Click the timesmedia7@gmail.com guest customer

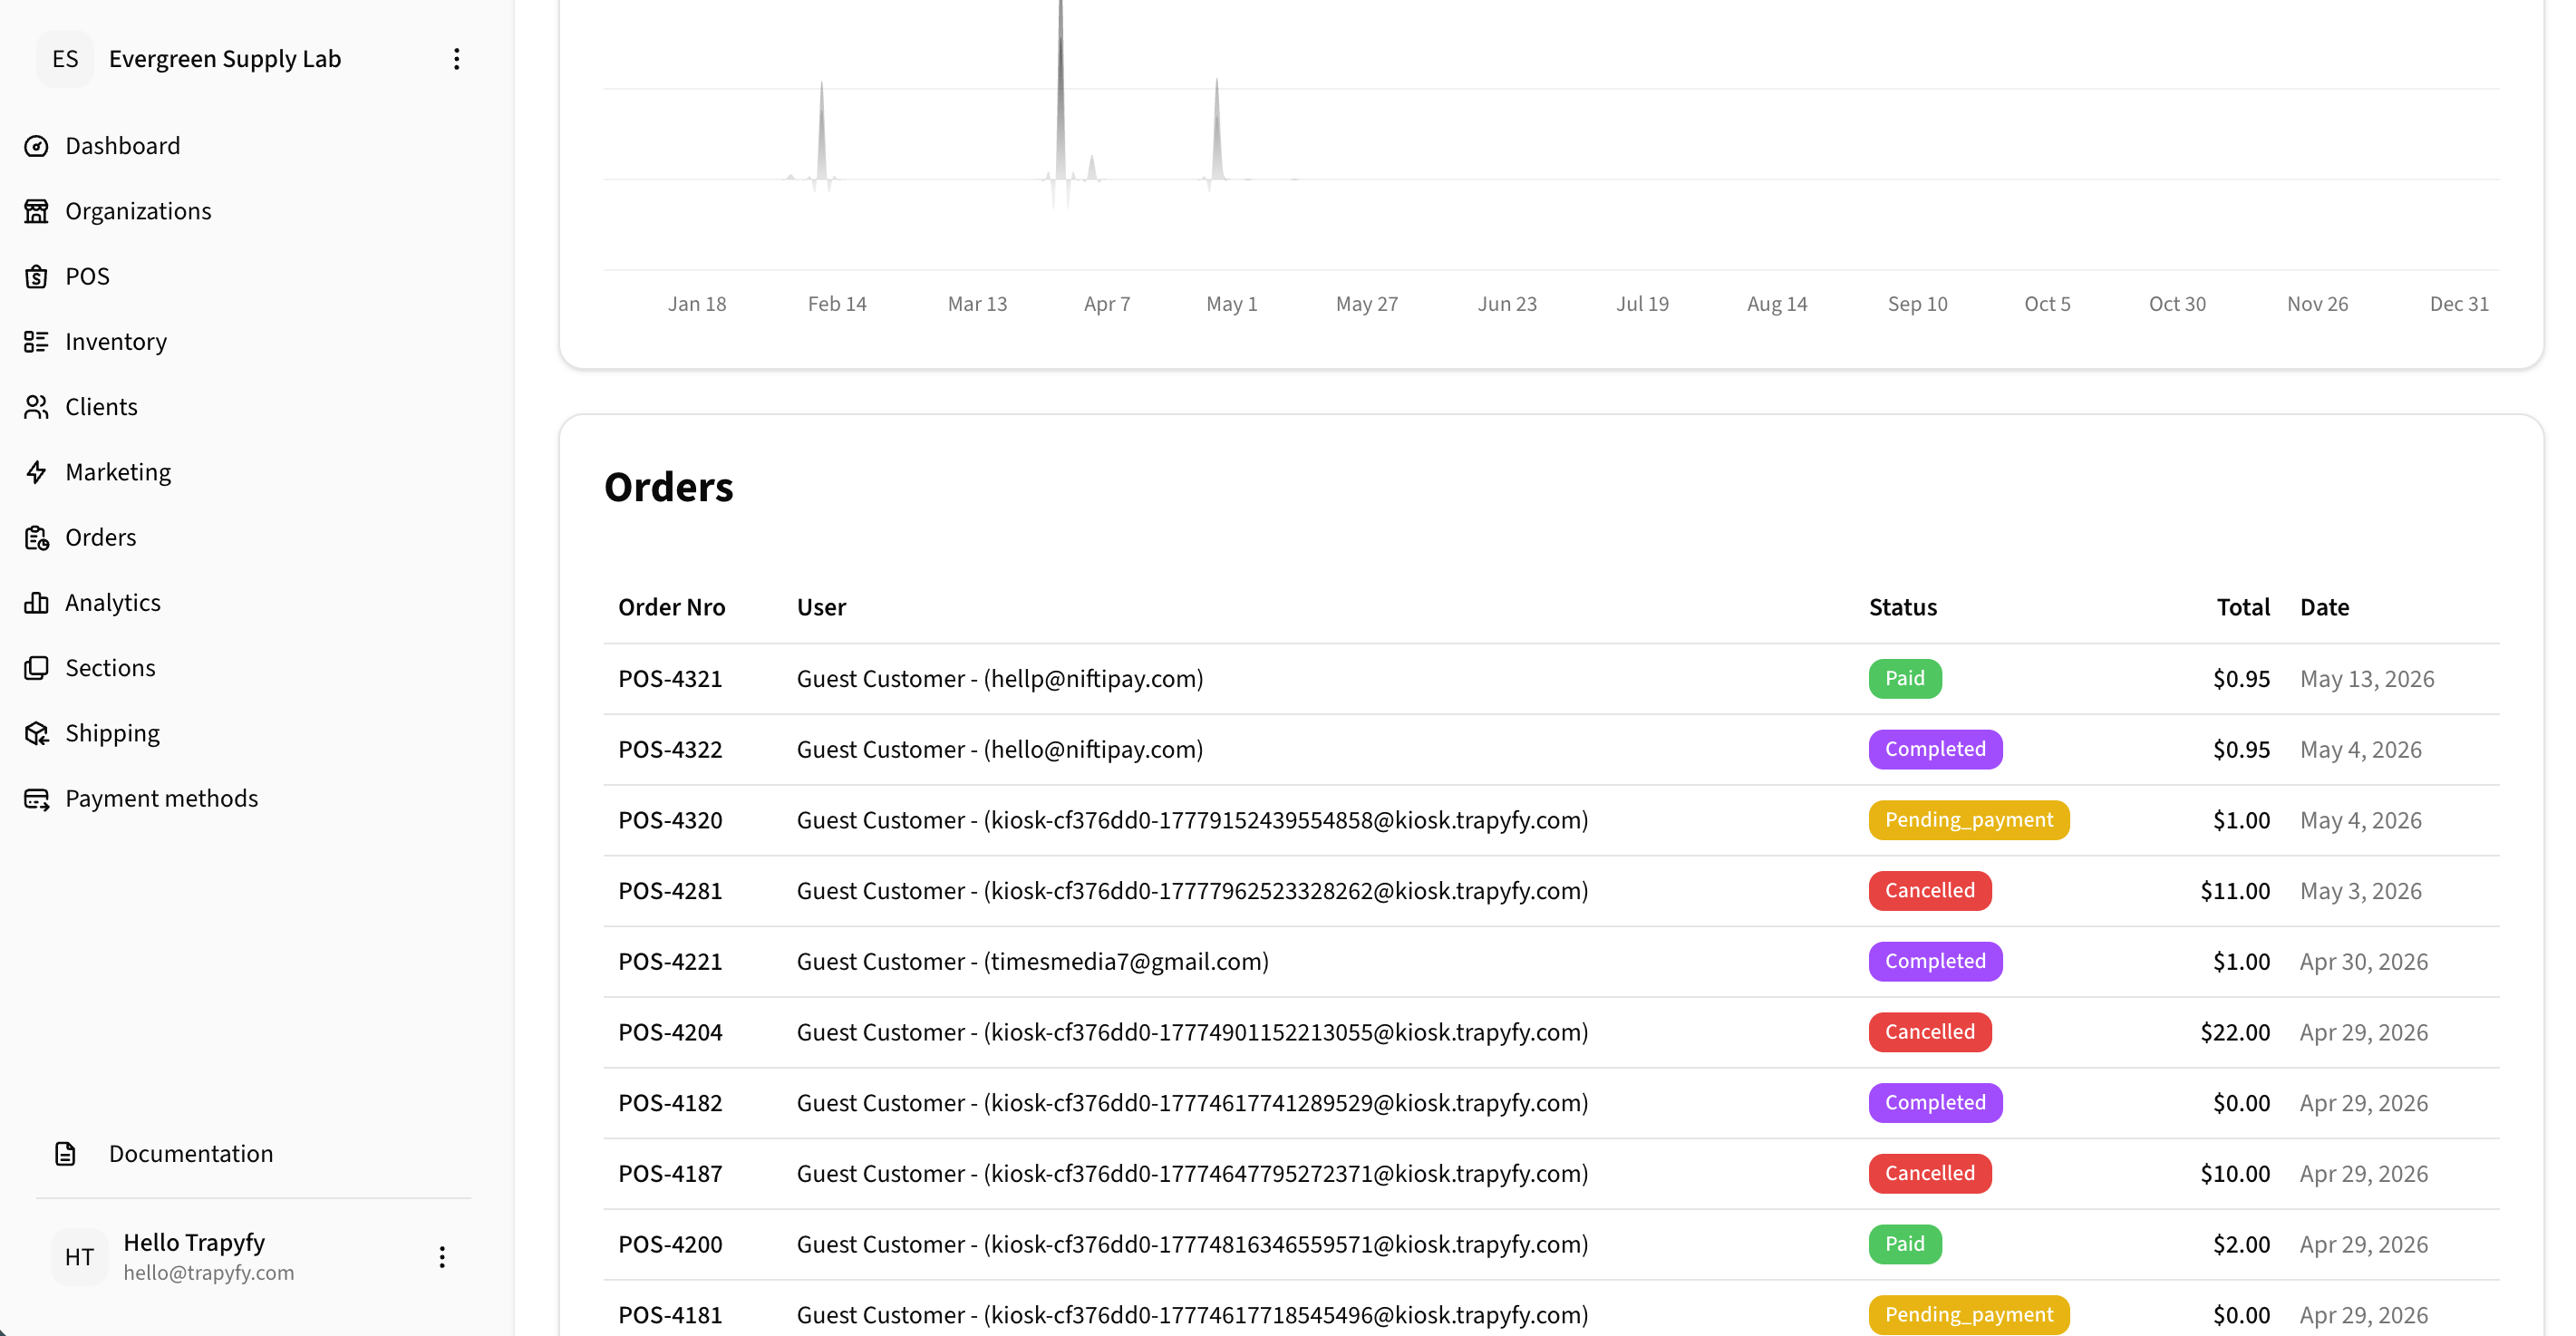(x=1033, y=962)
